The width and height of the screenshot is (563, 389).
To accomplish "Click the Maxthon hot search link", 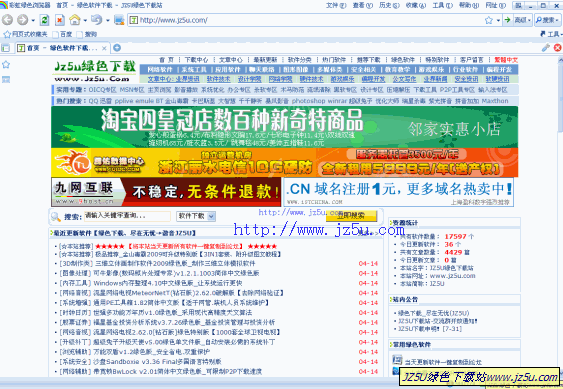I will (x=495, y=101).
